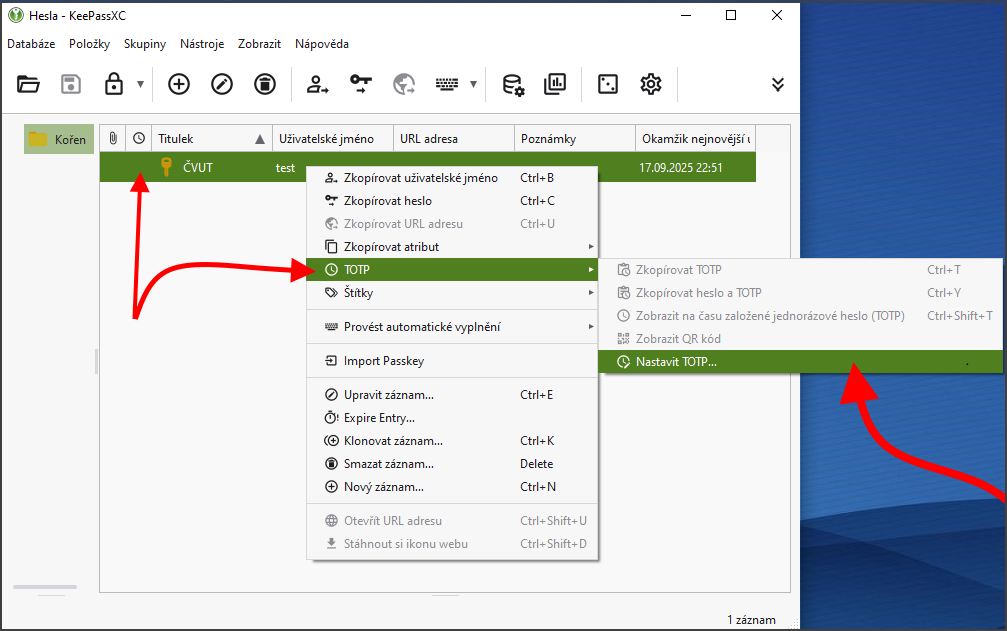Expand the auto-type keyboard dropdown arrow
Viewport: 1007px width, 631px height.
click(473, 84)
